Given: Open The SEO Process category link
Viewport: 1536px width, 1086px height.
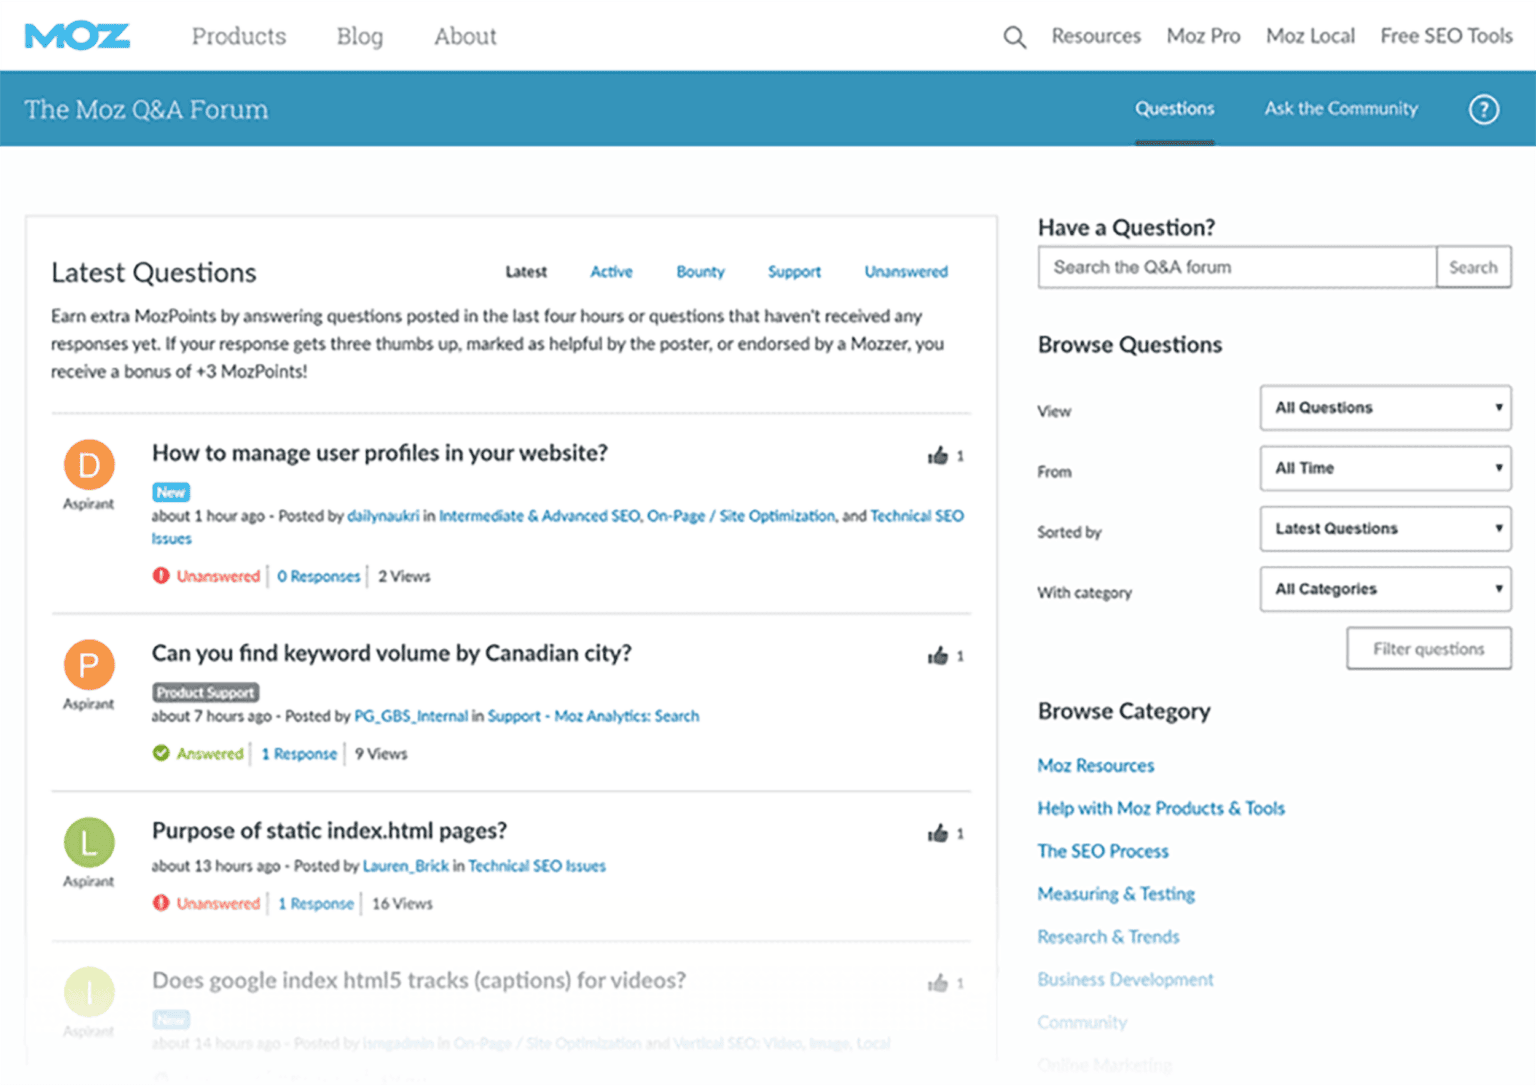Looking at the screenshot, I should 1102,851.
